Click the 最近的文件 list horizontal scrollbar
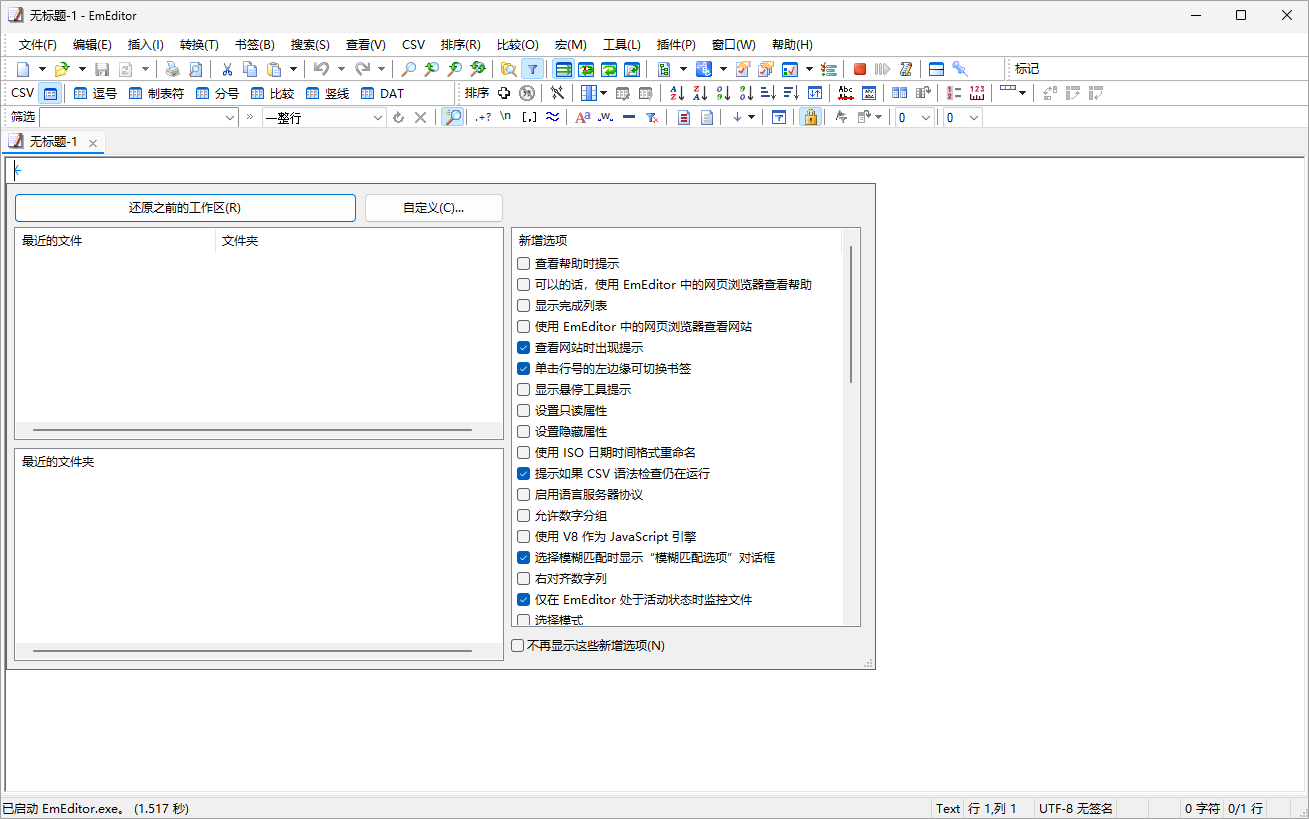Screen dimensions: 1309x819 point(252,430)
